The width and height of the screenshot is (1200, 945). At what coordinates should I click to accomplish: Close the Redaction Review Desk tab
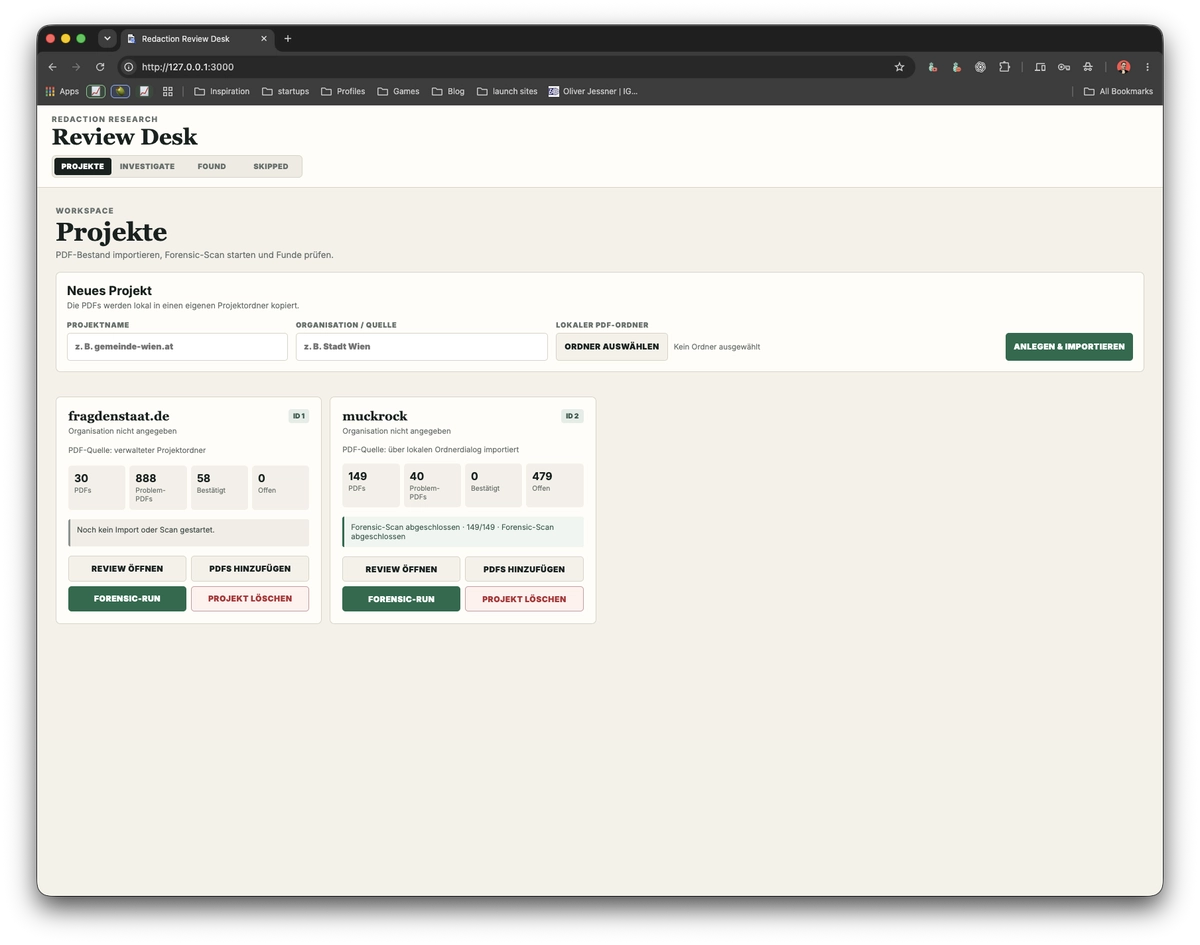[x=264, y=39]
